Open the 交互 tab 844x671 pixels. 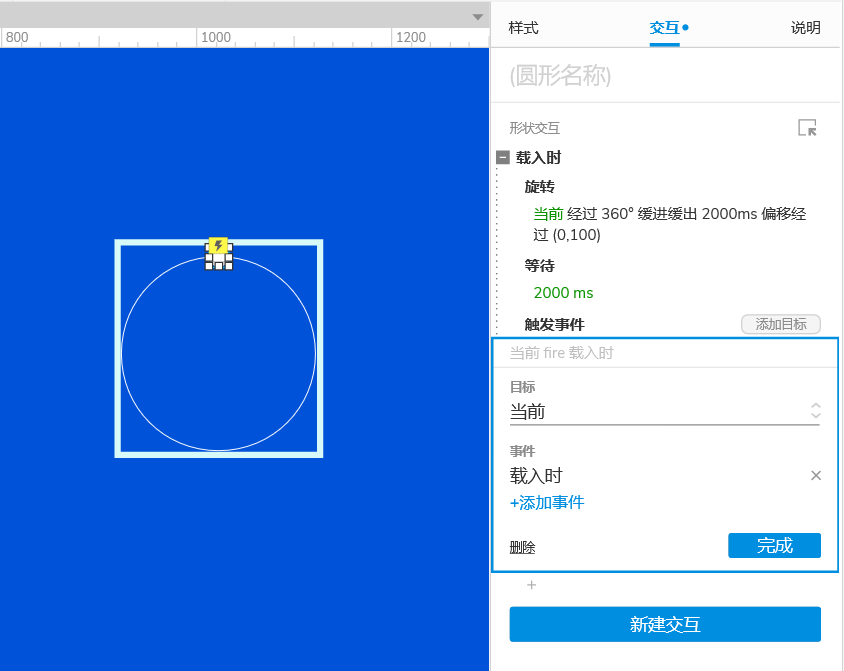click(x=664, y=27)
